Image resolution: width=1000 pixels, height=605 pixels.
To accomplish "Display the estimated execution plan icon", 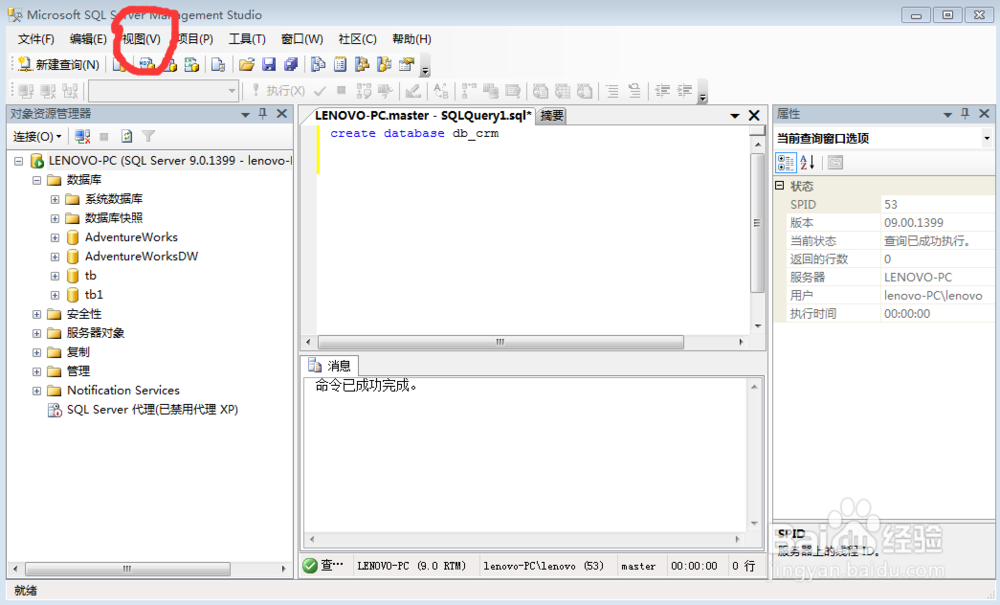I will [364, 91].
